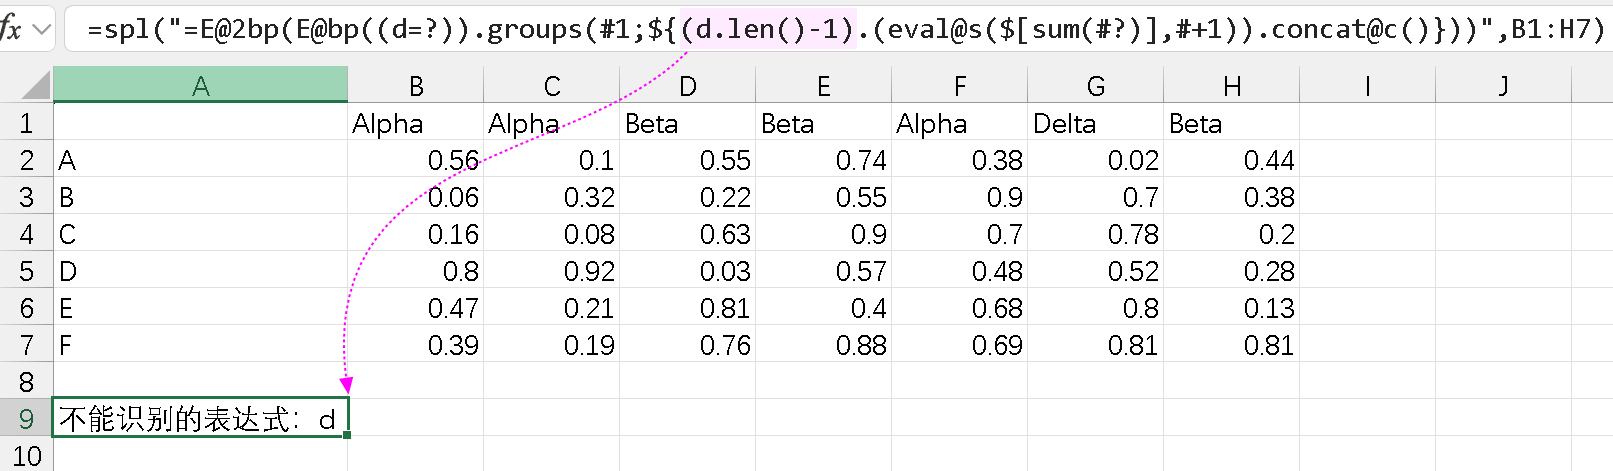Viewport: 1613px width, 471px height.
Task: Click cell B2 with value 0.56
Action: 415,160
